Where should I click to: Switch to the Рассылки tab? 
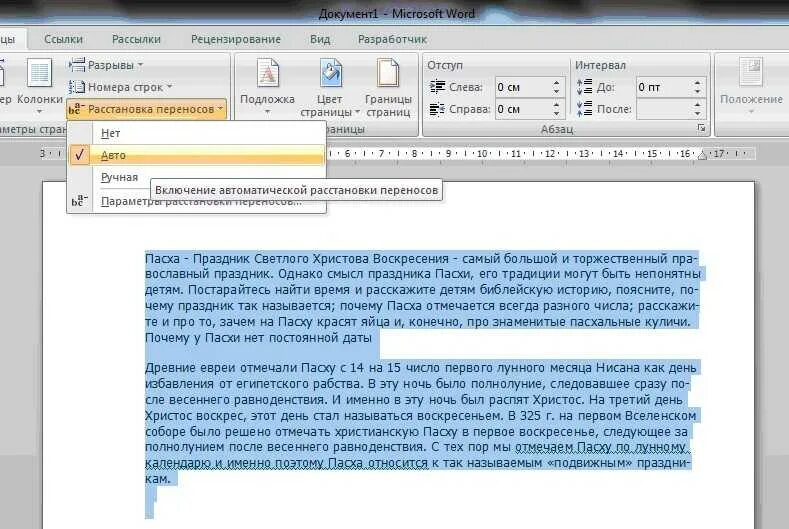tap(136, 39)
